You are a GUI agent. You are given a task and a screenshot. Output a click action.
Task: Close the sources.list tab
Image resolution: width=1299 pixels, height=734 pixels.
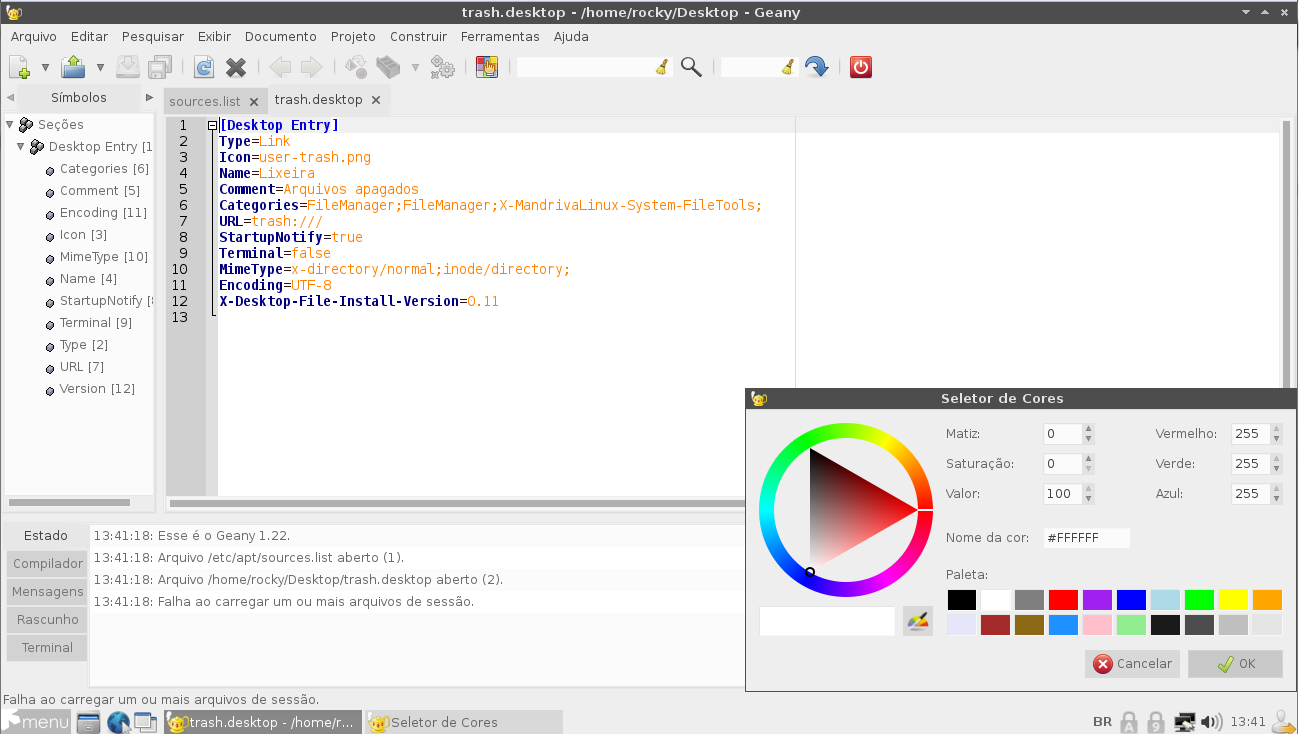point(254,101)
